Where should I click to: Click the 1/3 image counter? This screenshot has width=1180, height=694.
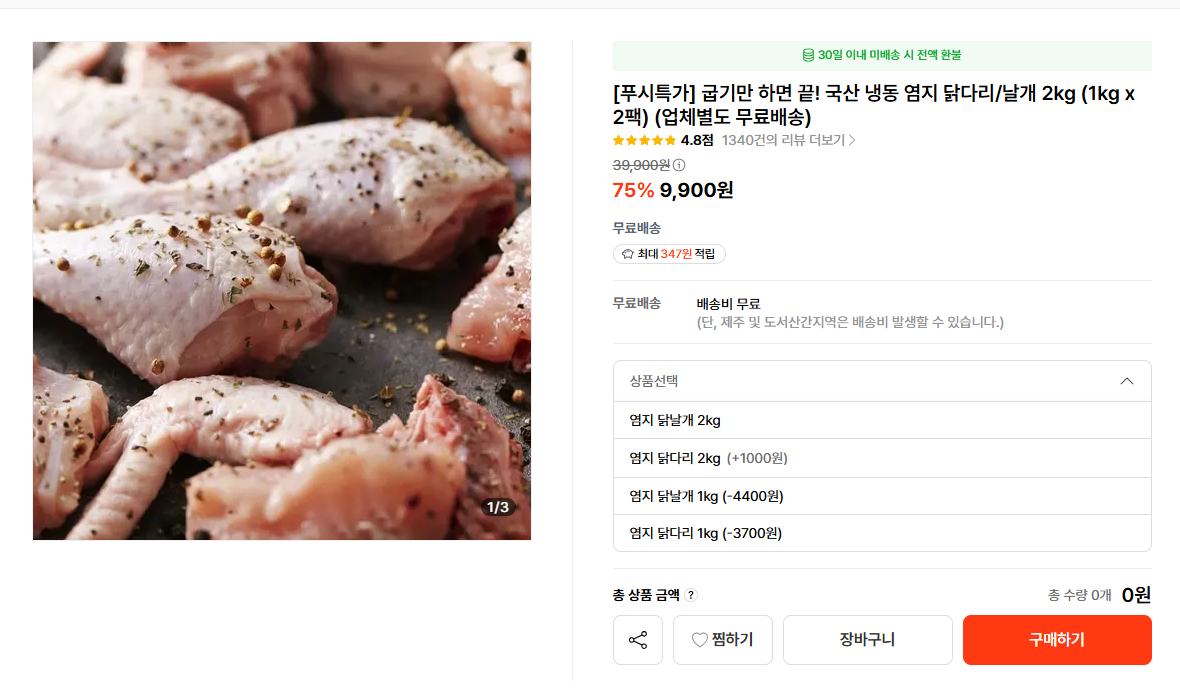coord(497,507)
